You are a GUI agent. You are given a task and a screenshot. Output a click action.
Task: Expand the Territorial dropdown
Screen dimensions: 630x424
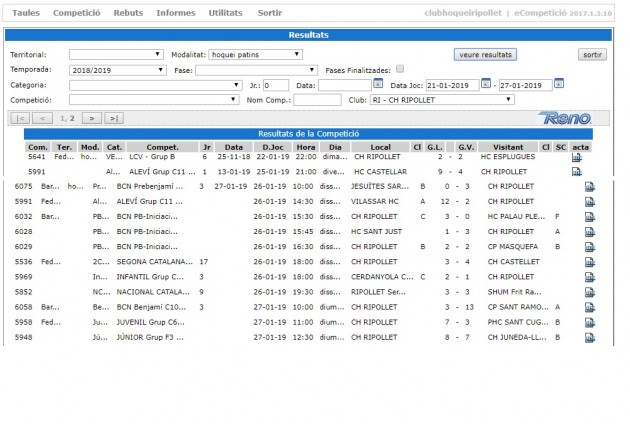(x=116, y=54)
